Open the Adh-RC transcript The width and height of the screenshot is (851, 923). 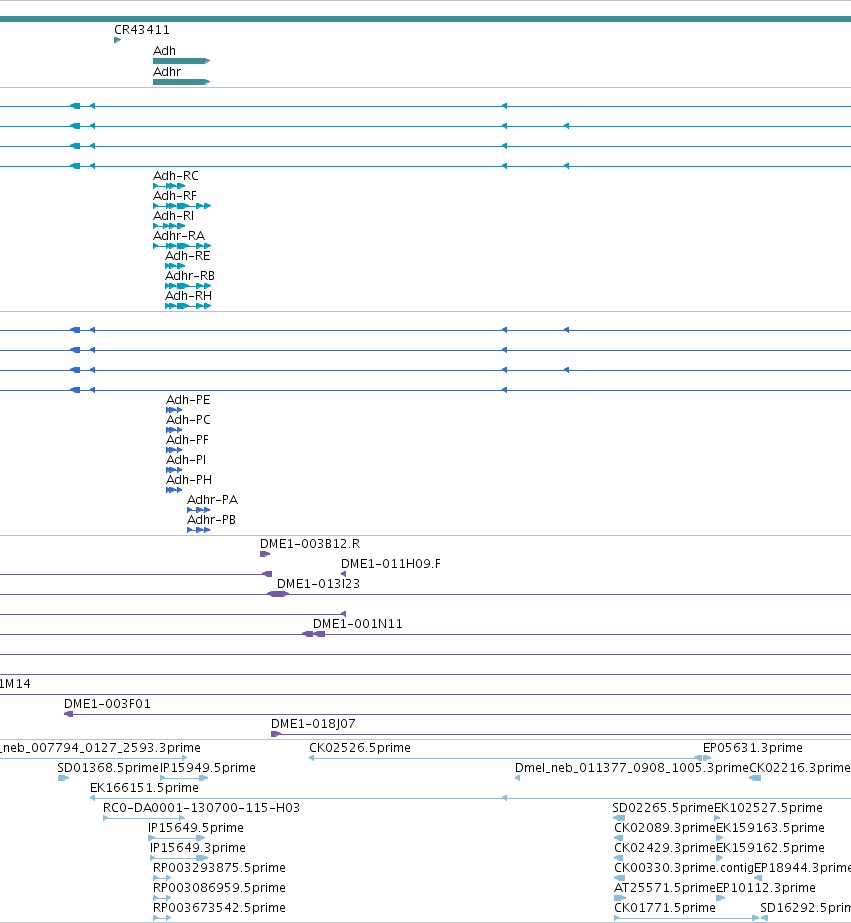[169, 186]
